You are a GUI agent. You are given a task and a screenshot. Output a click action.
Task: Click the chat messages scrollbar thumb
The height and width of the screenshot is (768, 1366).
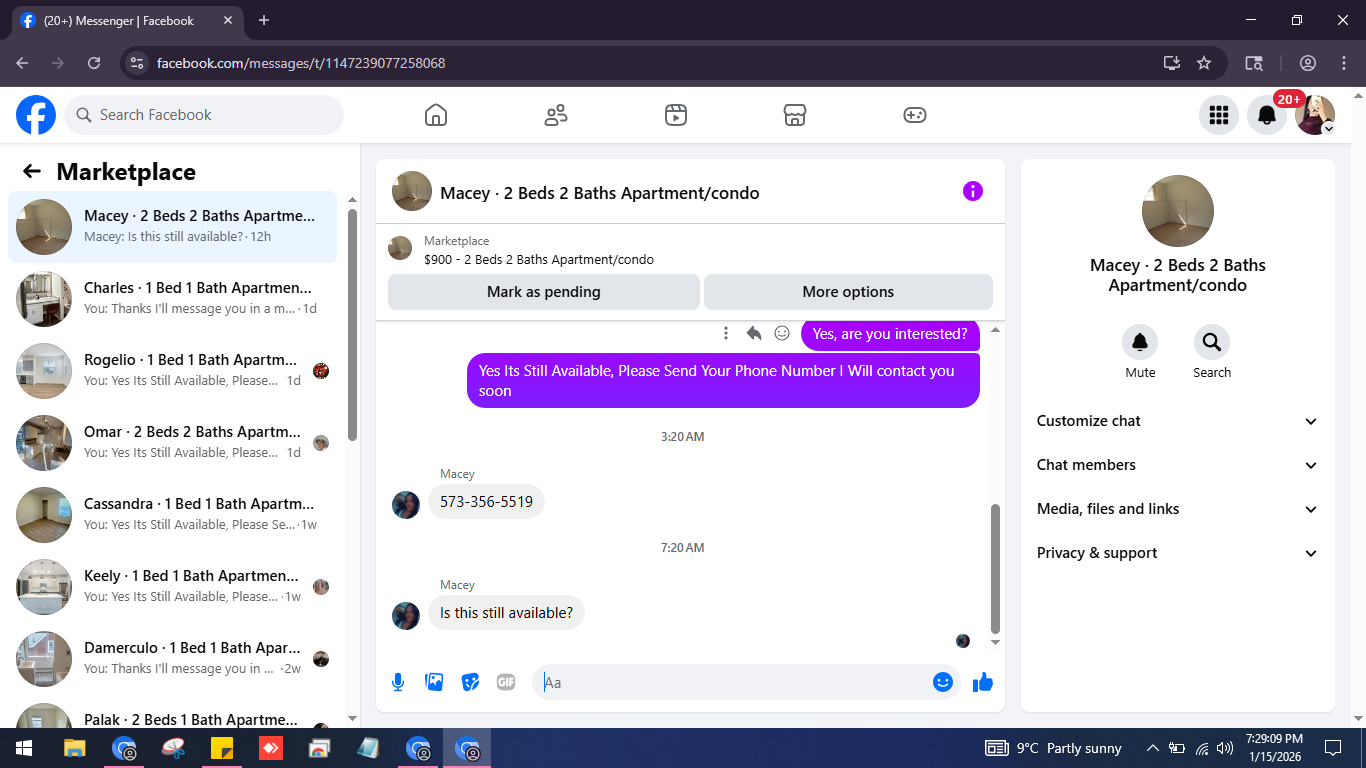tap(995, 568)
